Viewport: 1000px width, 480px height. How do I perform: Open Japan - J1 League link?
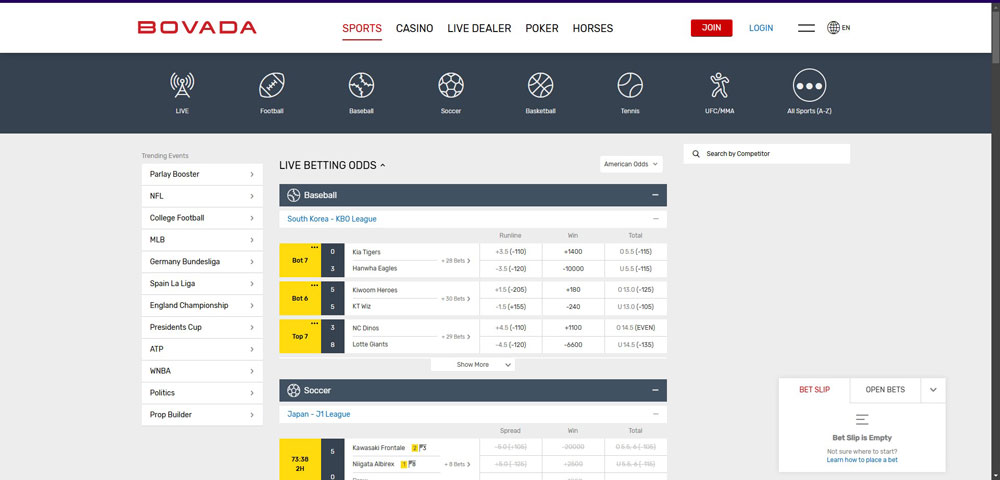(x=318, y=414)
